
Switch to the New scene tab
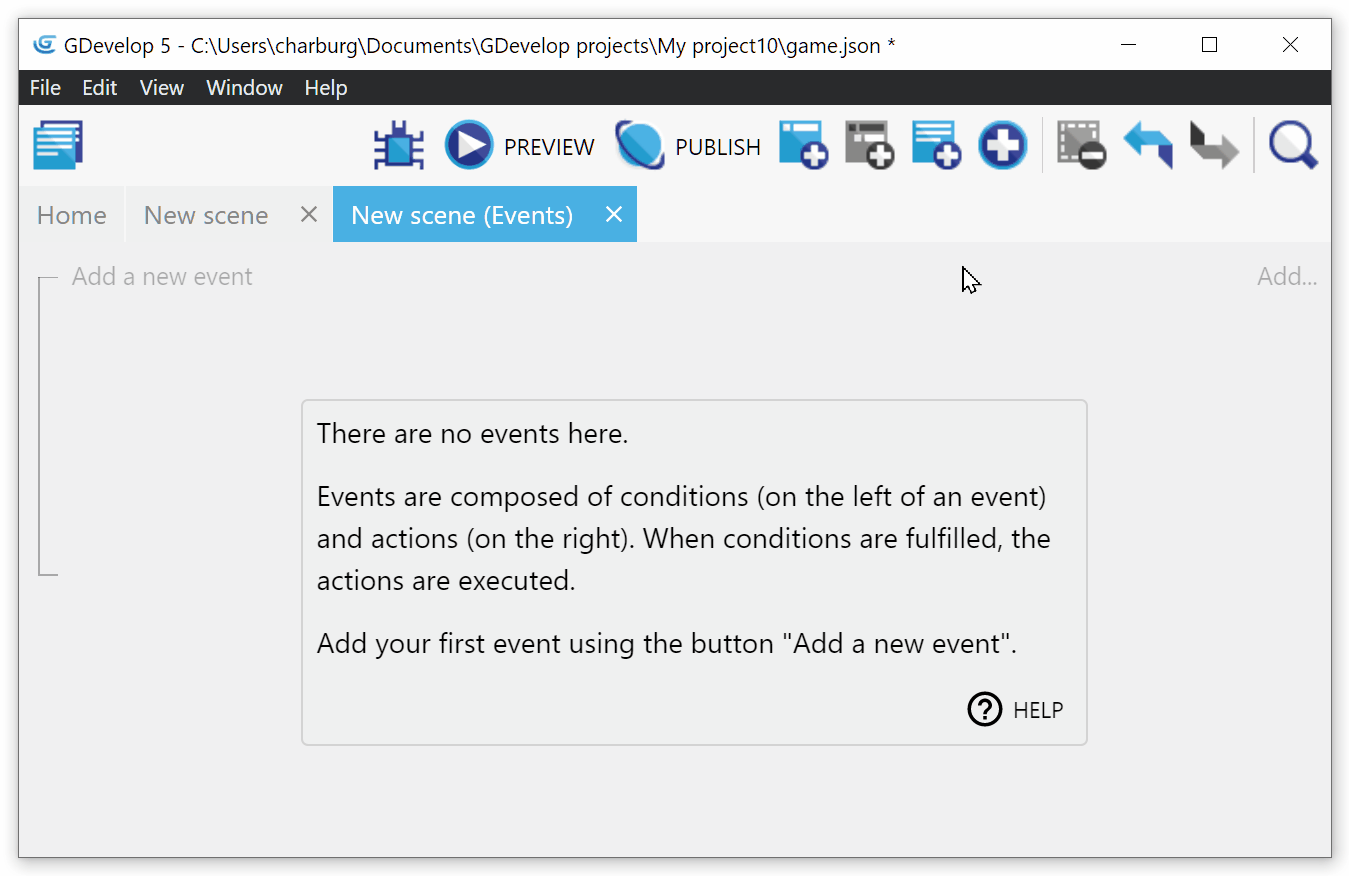point(206,215)
